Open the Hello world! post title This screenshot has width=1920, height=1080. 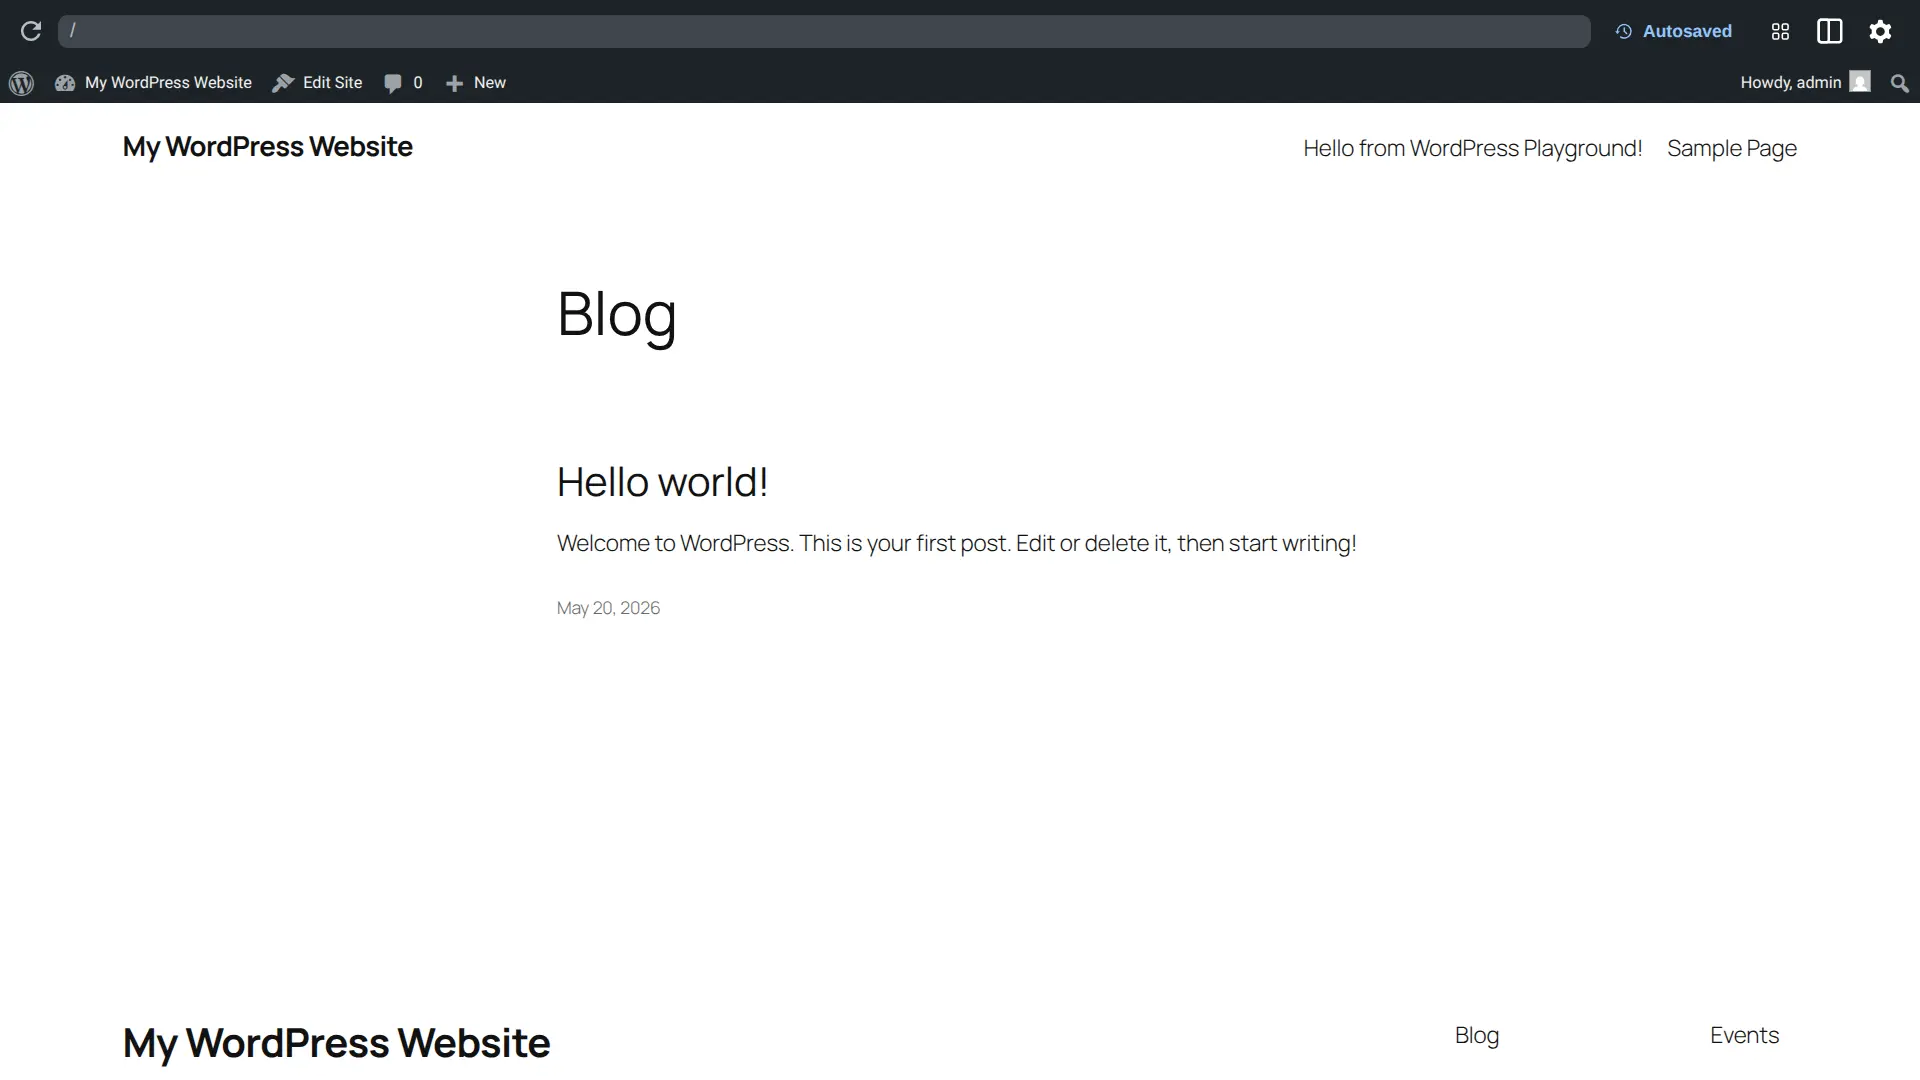(662, 482)
